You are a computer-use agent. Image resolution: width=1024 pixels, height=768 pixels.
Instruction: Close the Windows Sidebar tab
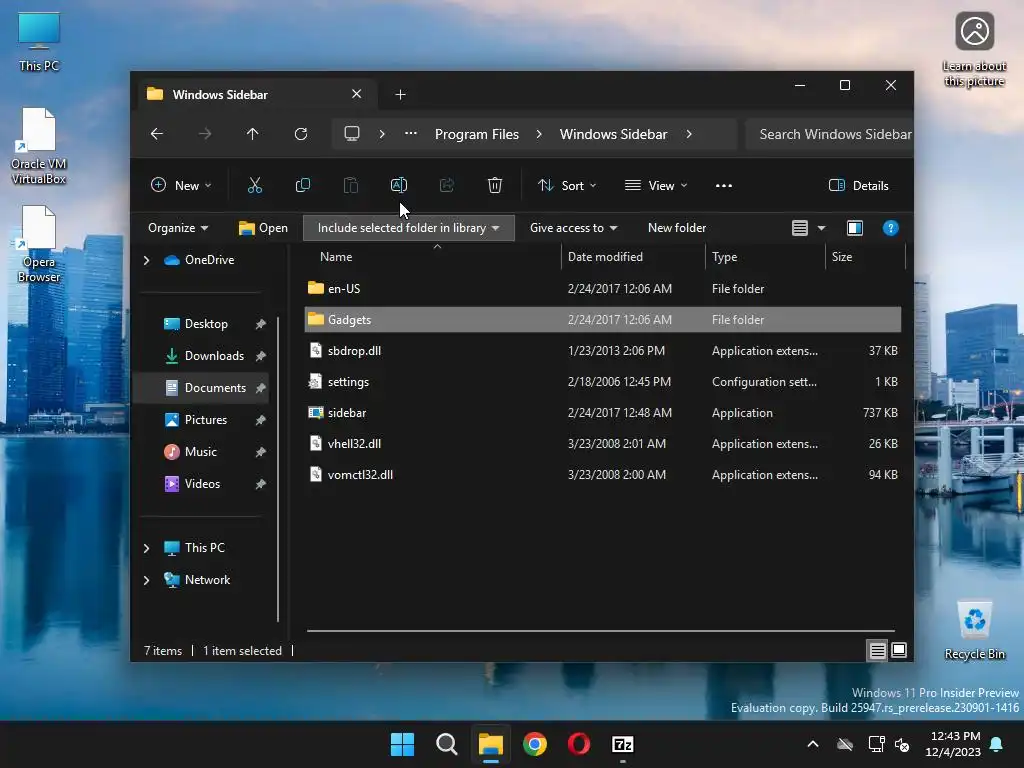point(357,94)
